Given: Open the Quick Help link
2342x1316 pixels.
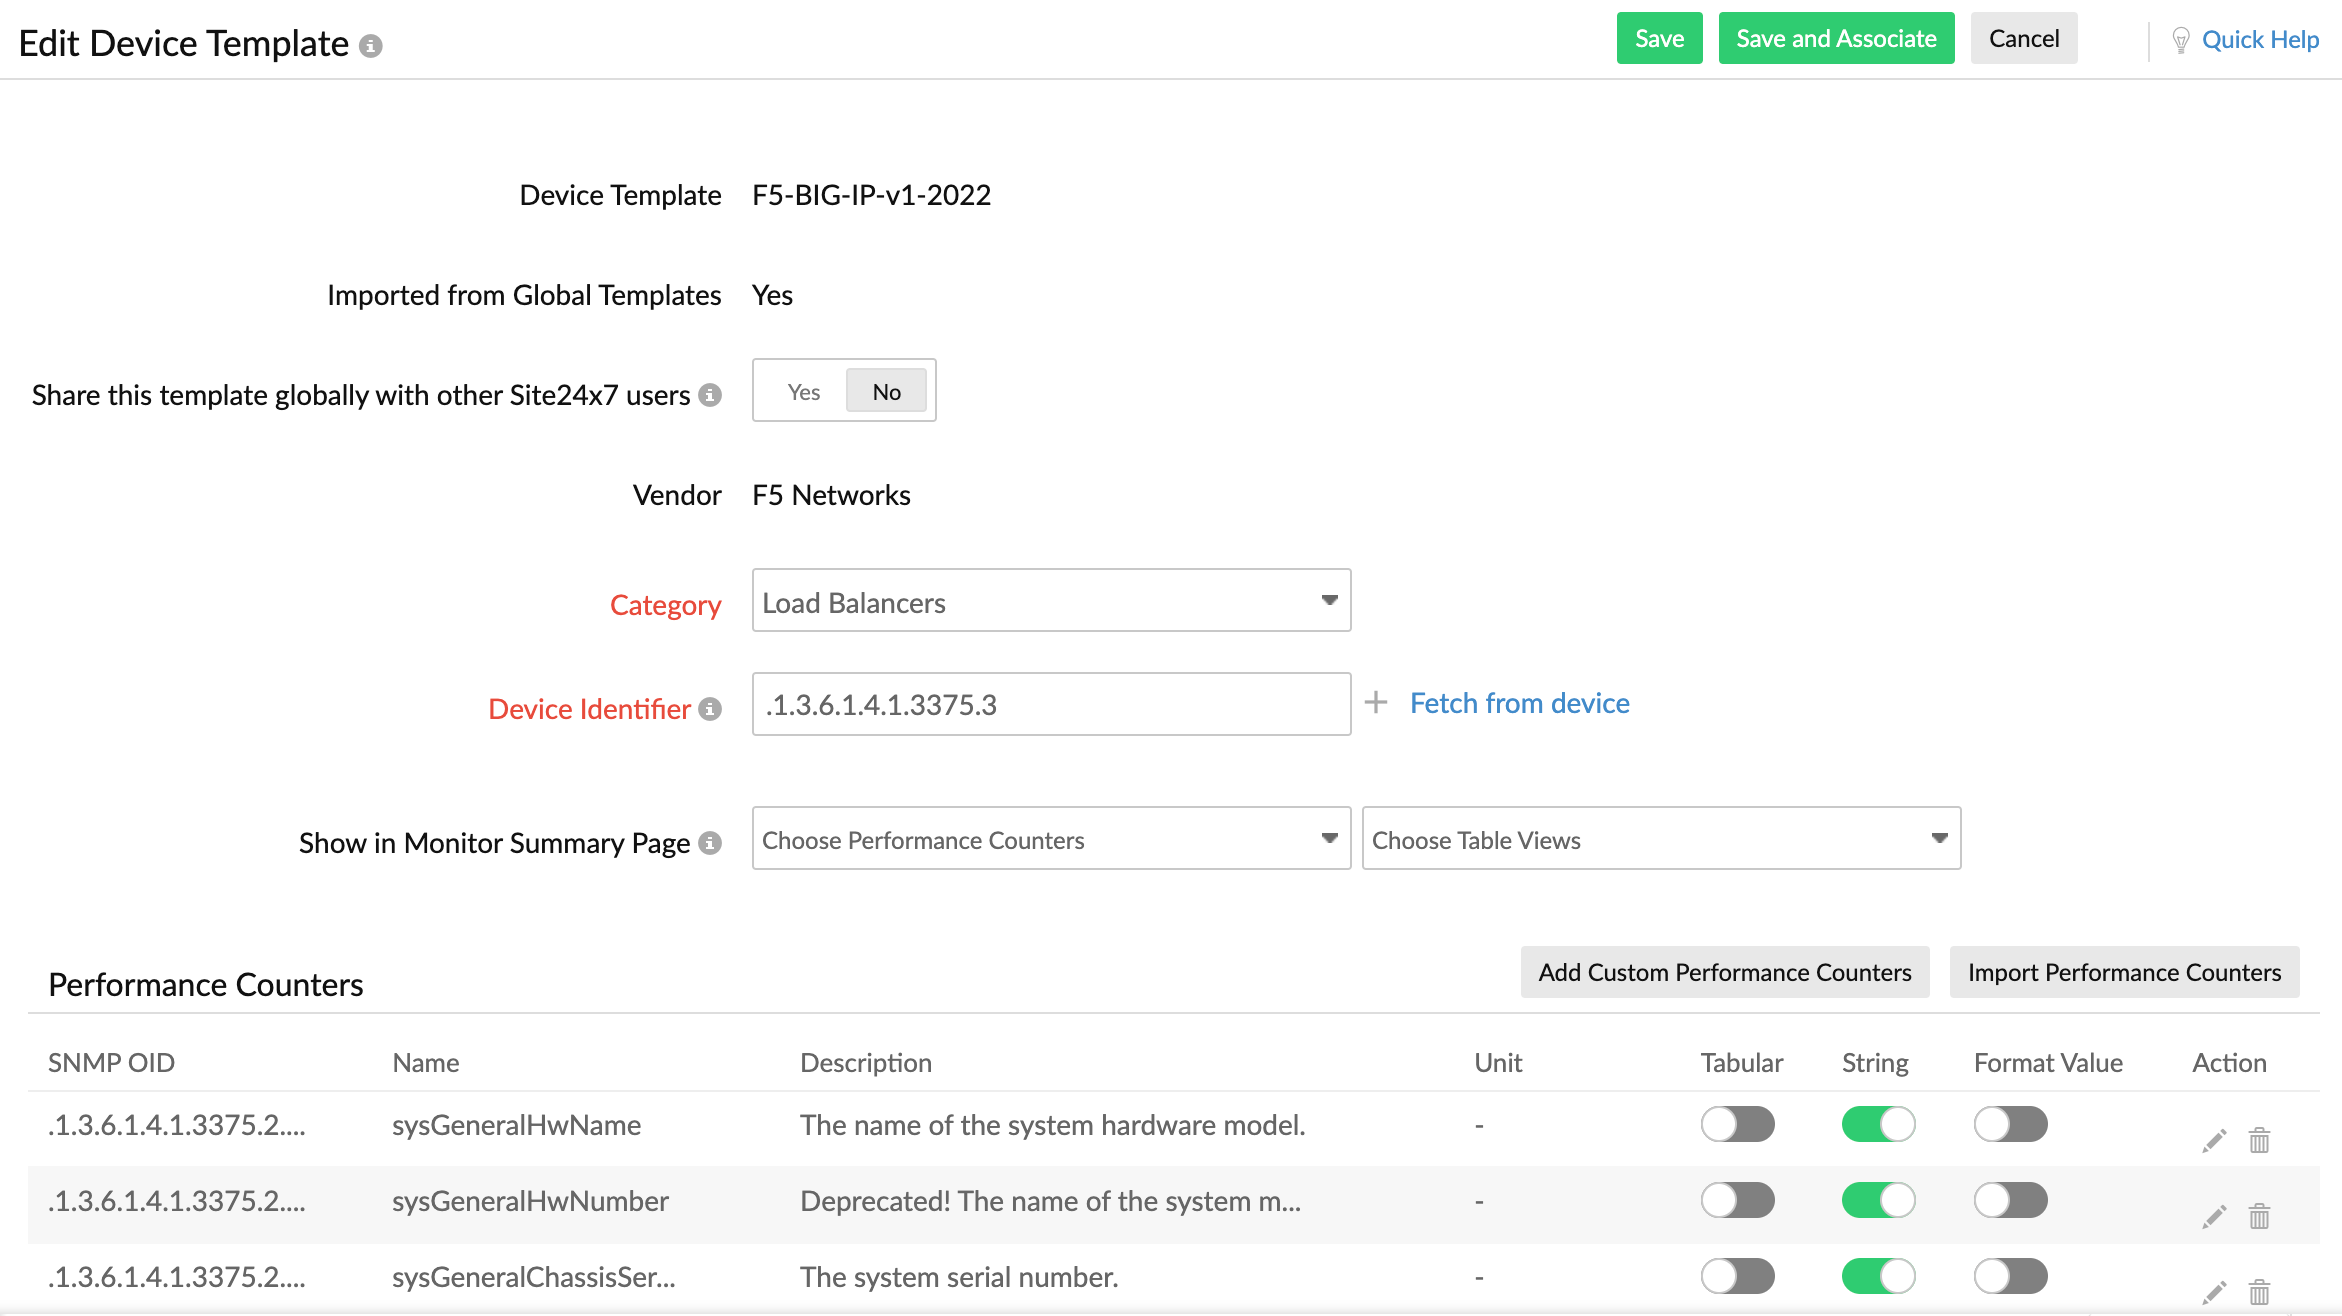Looking at the screenshot, I should (x=2259, y=40).
